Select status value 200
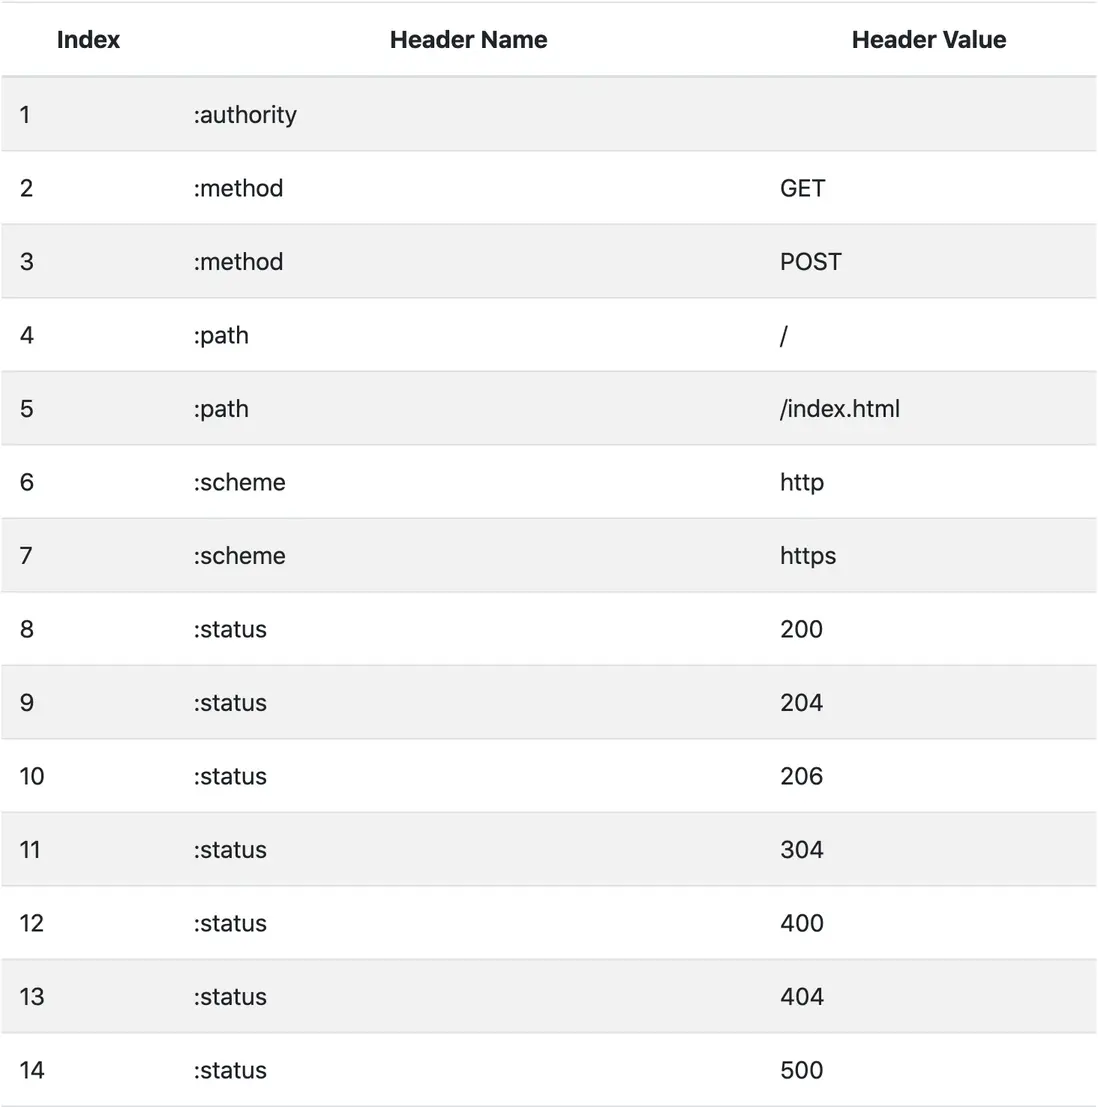Screen dimensions: 1098x1107 (801, 629)
